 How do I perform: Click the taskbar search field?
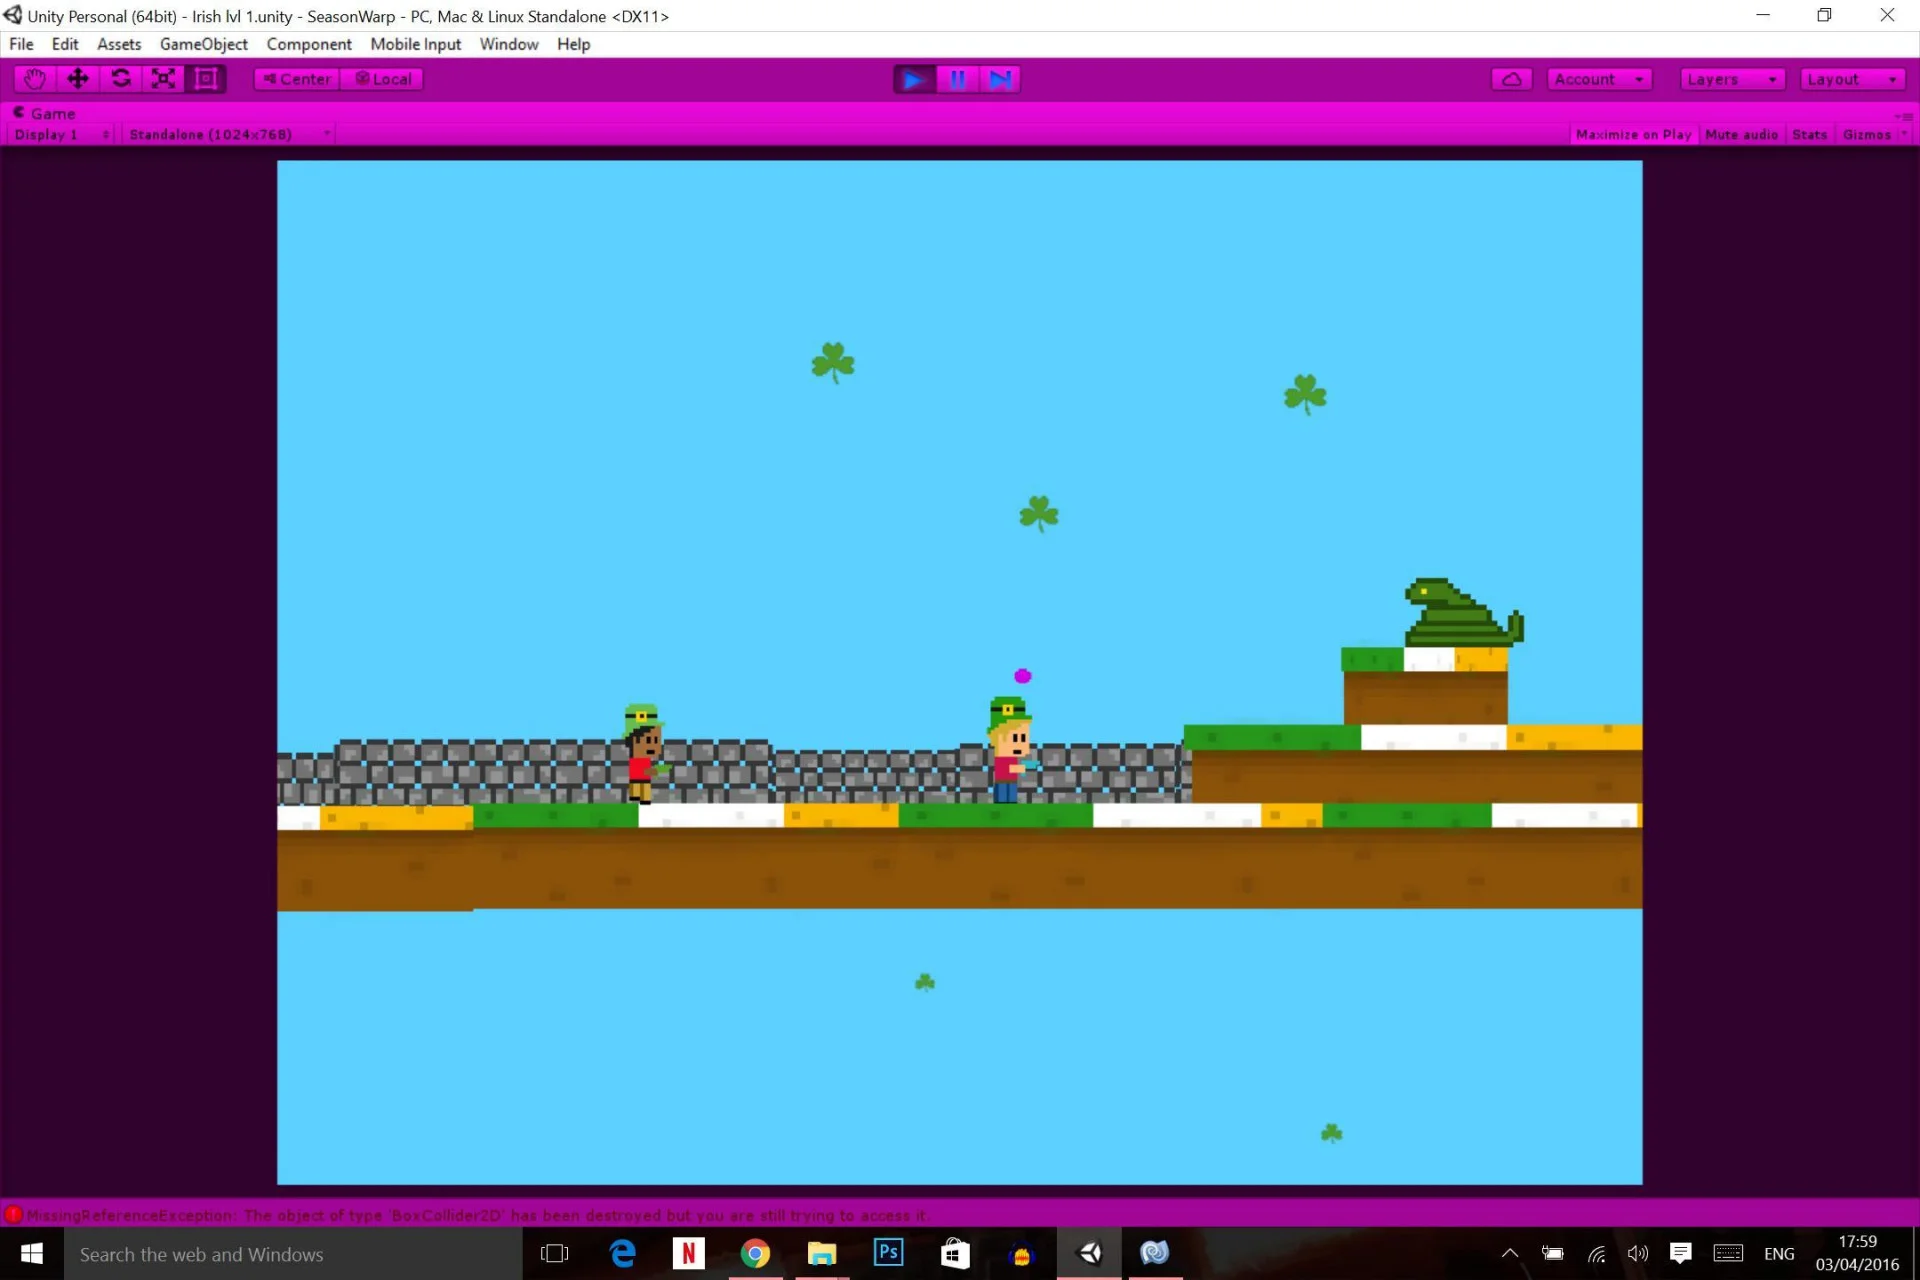click(x=293, y=1254)
